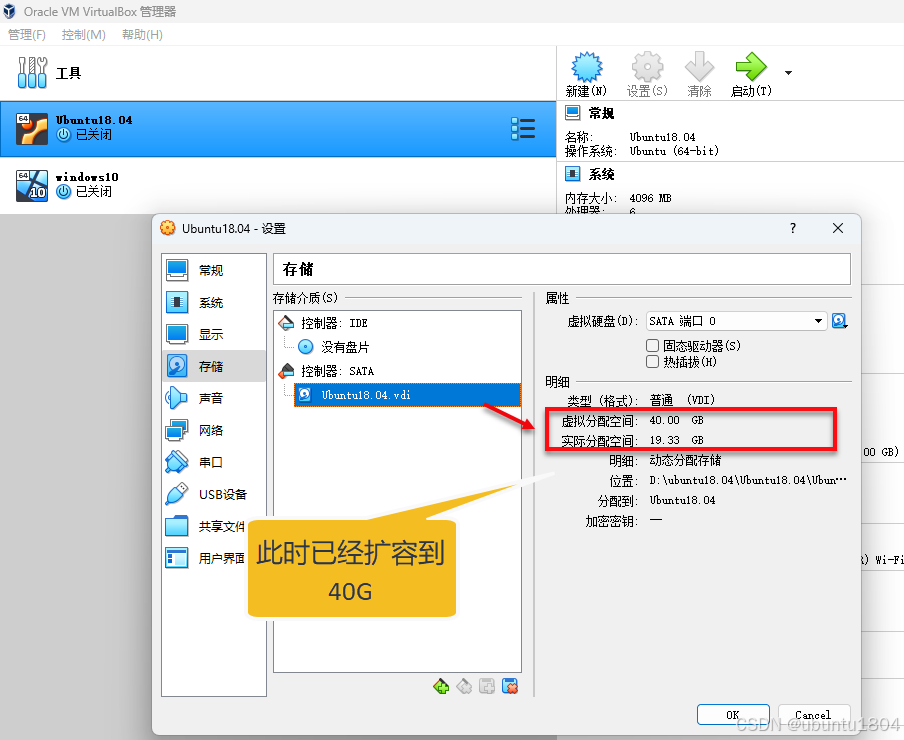Close the Ubuntu18.04 设置 dialog

coord(838,228)
